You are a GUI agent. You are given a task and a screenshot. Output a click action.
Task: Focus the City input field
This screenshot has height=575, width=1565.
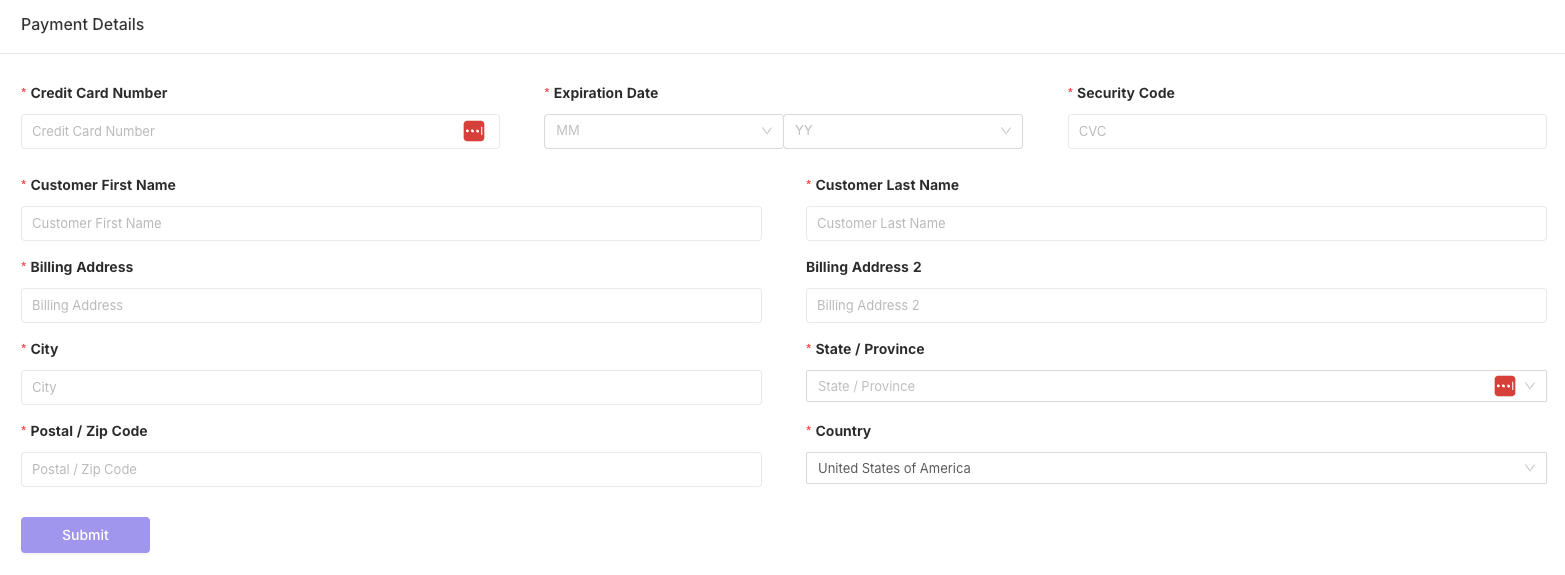tap(391, 387)
